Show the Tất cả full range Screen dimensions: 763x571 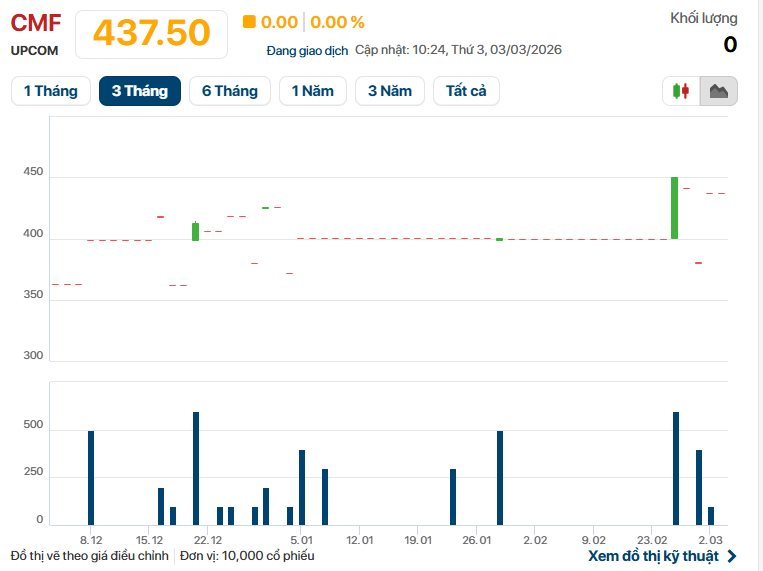(466, 91)
